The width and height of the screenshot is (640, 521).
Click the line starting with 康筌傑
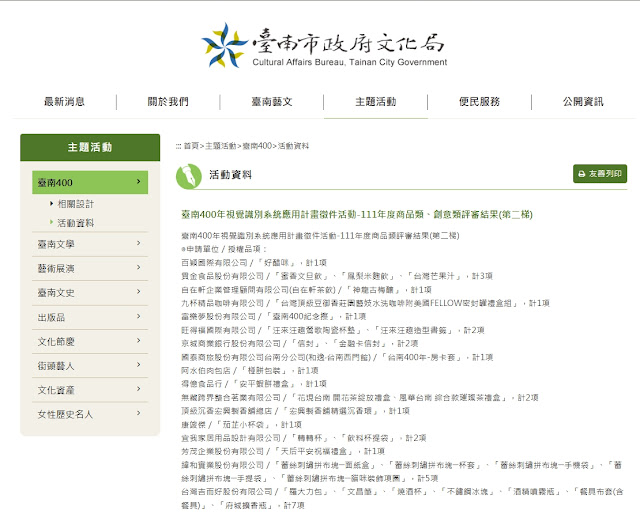click(x=241, y=425)
